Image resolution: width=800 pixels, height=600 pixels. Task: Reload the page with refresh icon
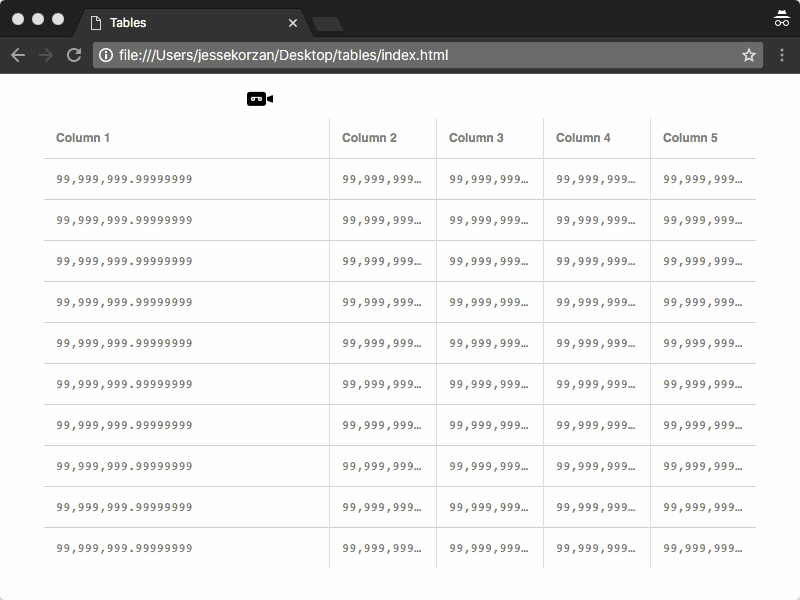coord(74,55)
